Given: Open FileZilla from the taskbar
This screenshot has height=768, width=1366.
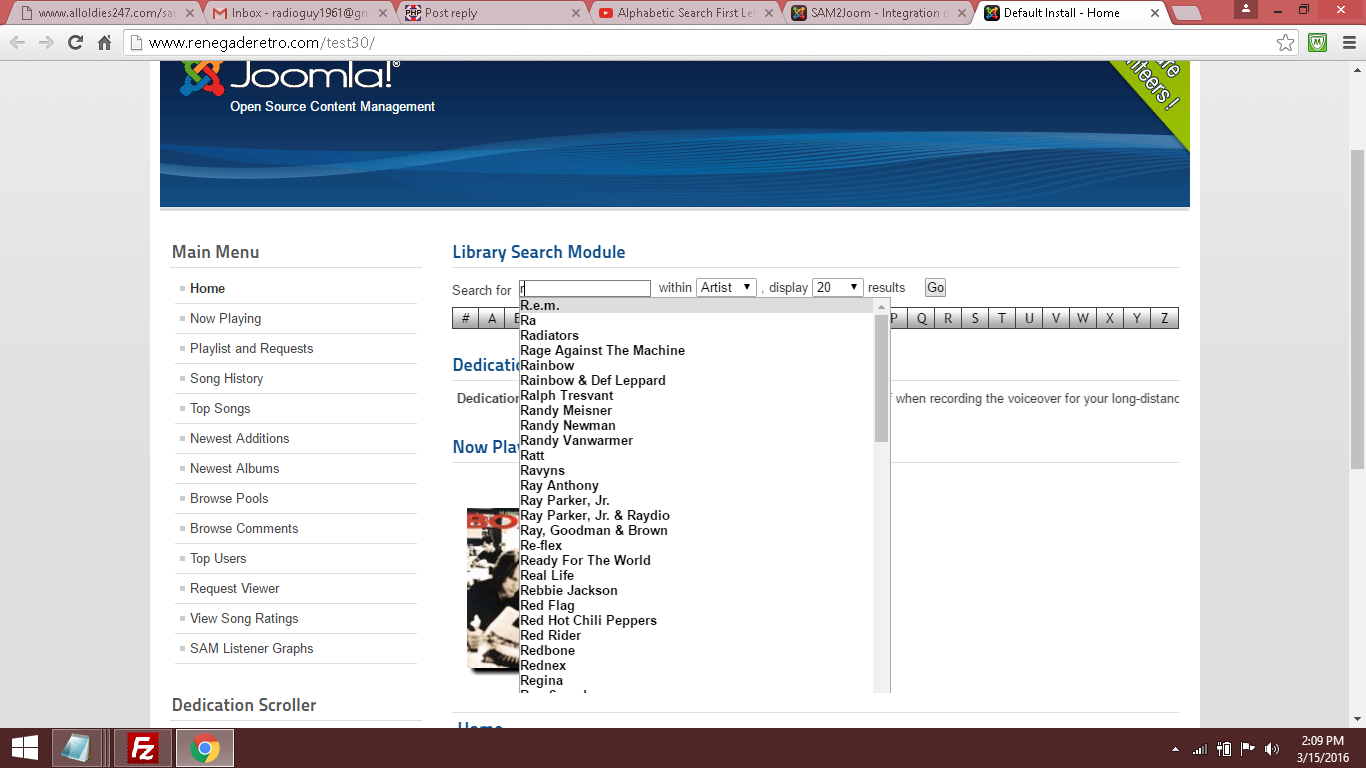Looking at the screenshot, I should 143,748.
